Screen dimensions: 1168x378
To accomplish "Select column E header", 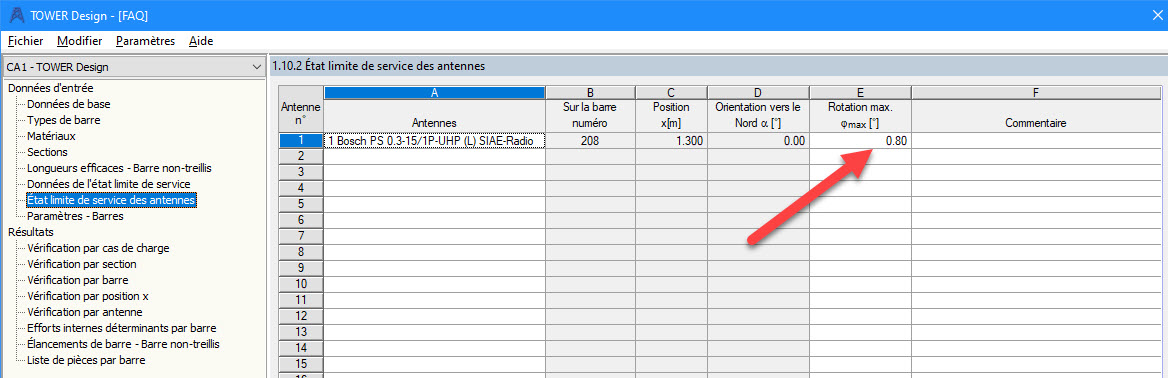I will click(x=860, y=92).
